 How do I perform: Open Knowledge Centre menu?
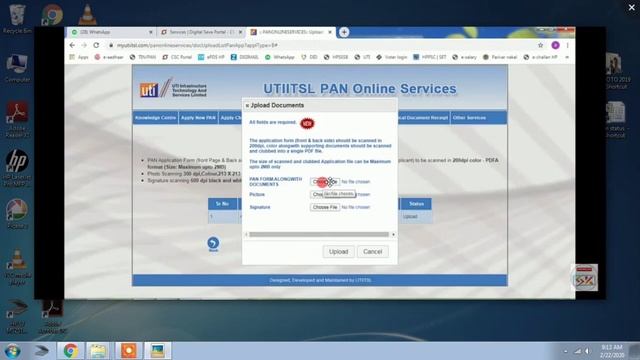[x=155, y=118]
